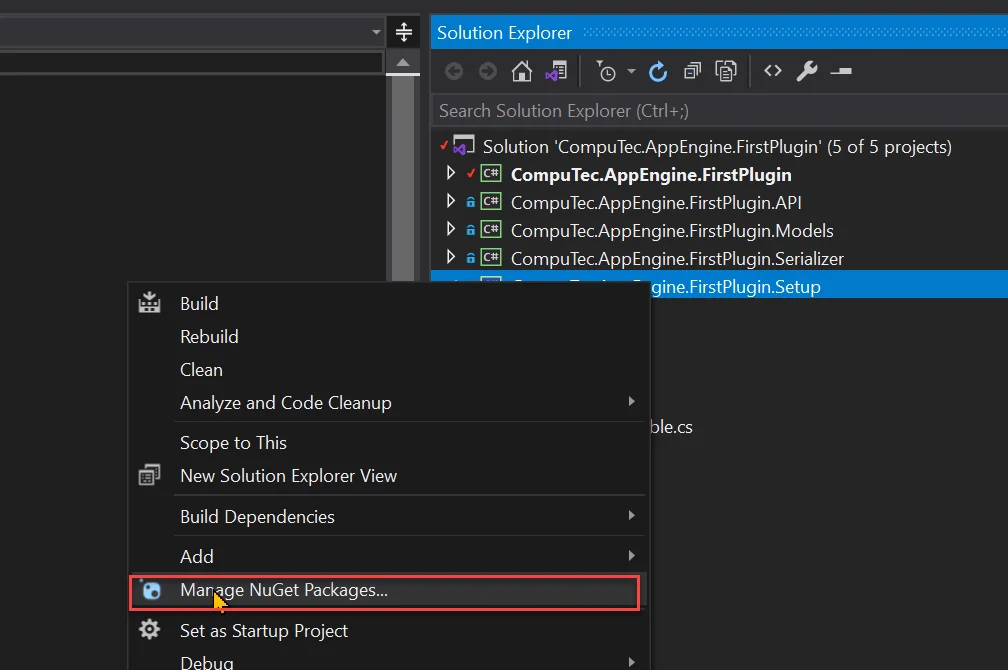Click the NuGet icon beside Manage NuGet Packages
This screenshot has width=1008, height=670.
149,591
